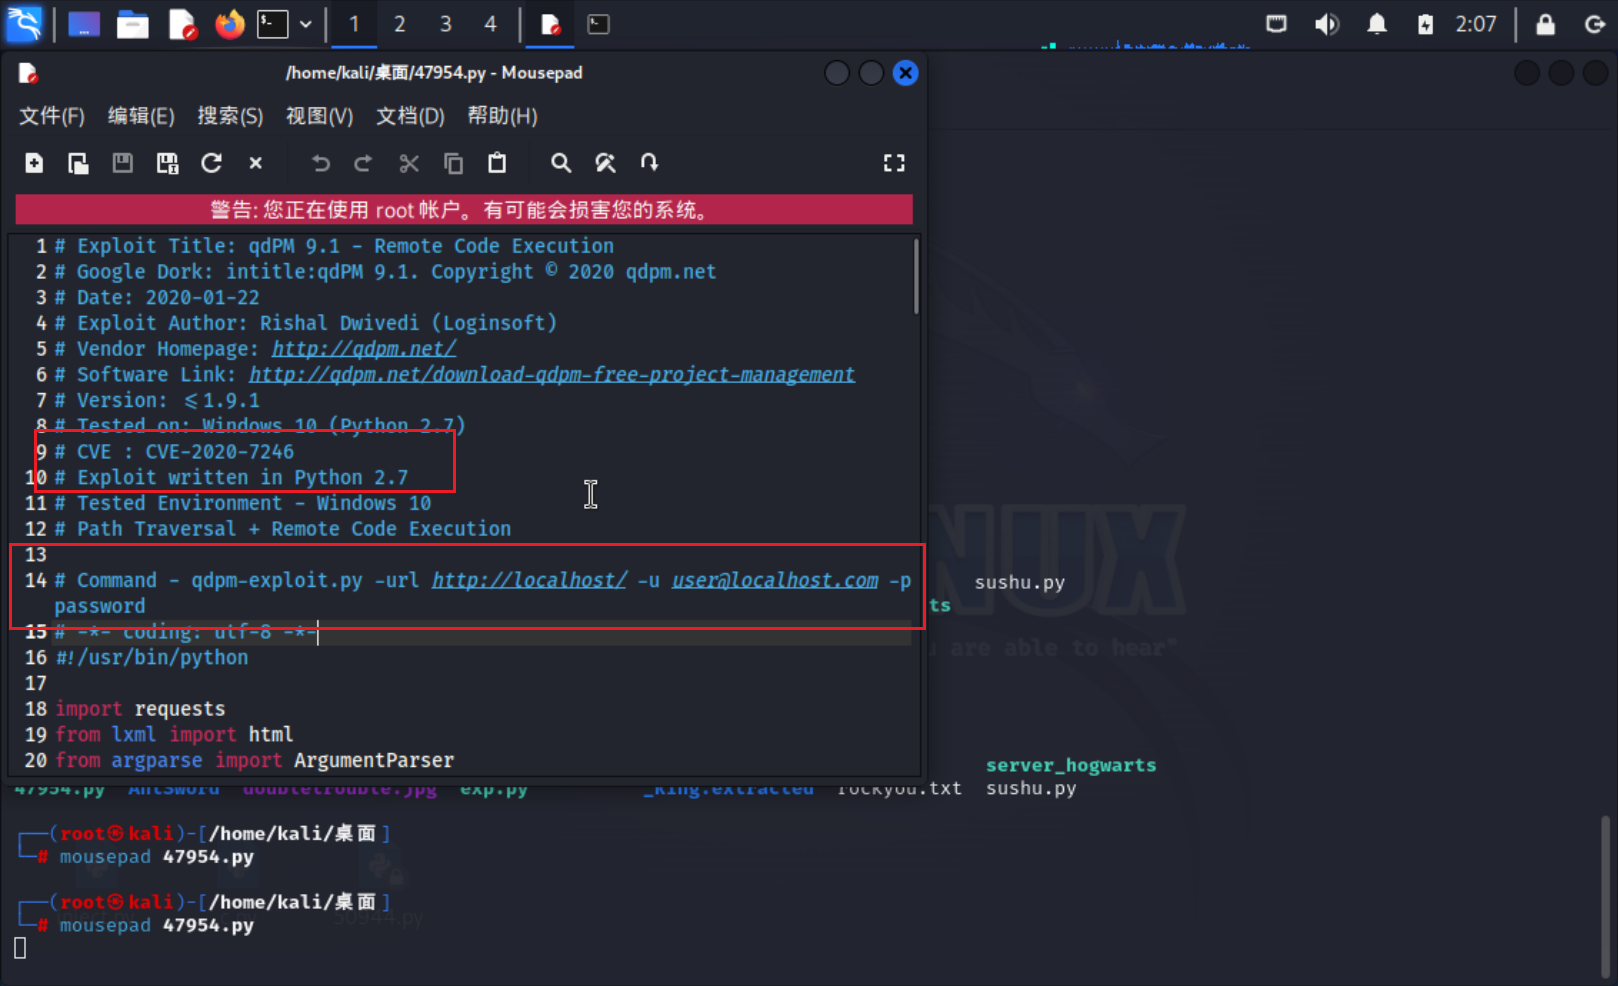This screenshot has height=986, width=1618.
Task: Open the 帮助(H) menu
Action: (x=503, y=116)
